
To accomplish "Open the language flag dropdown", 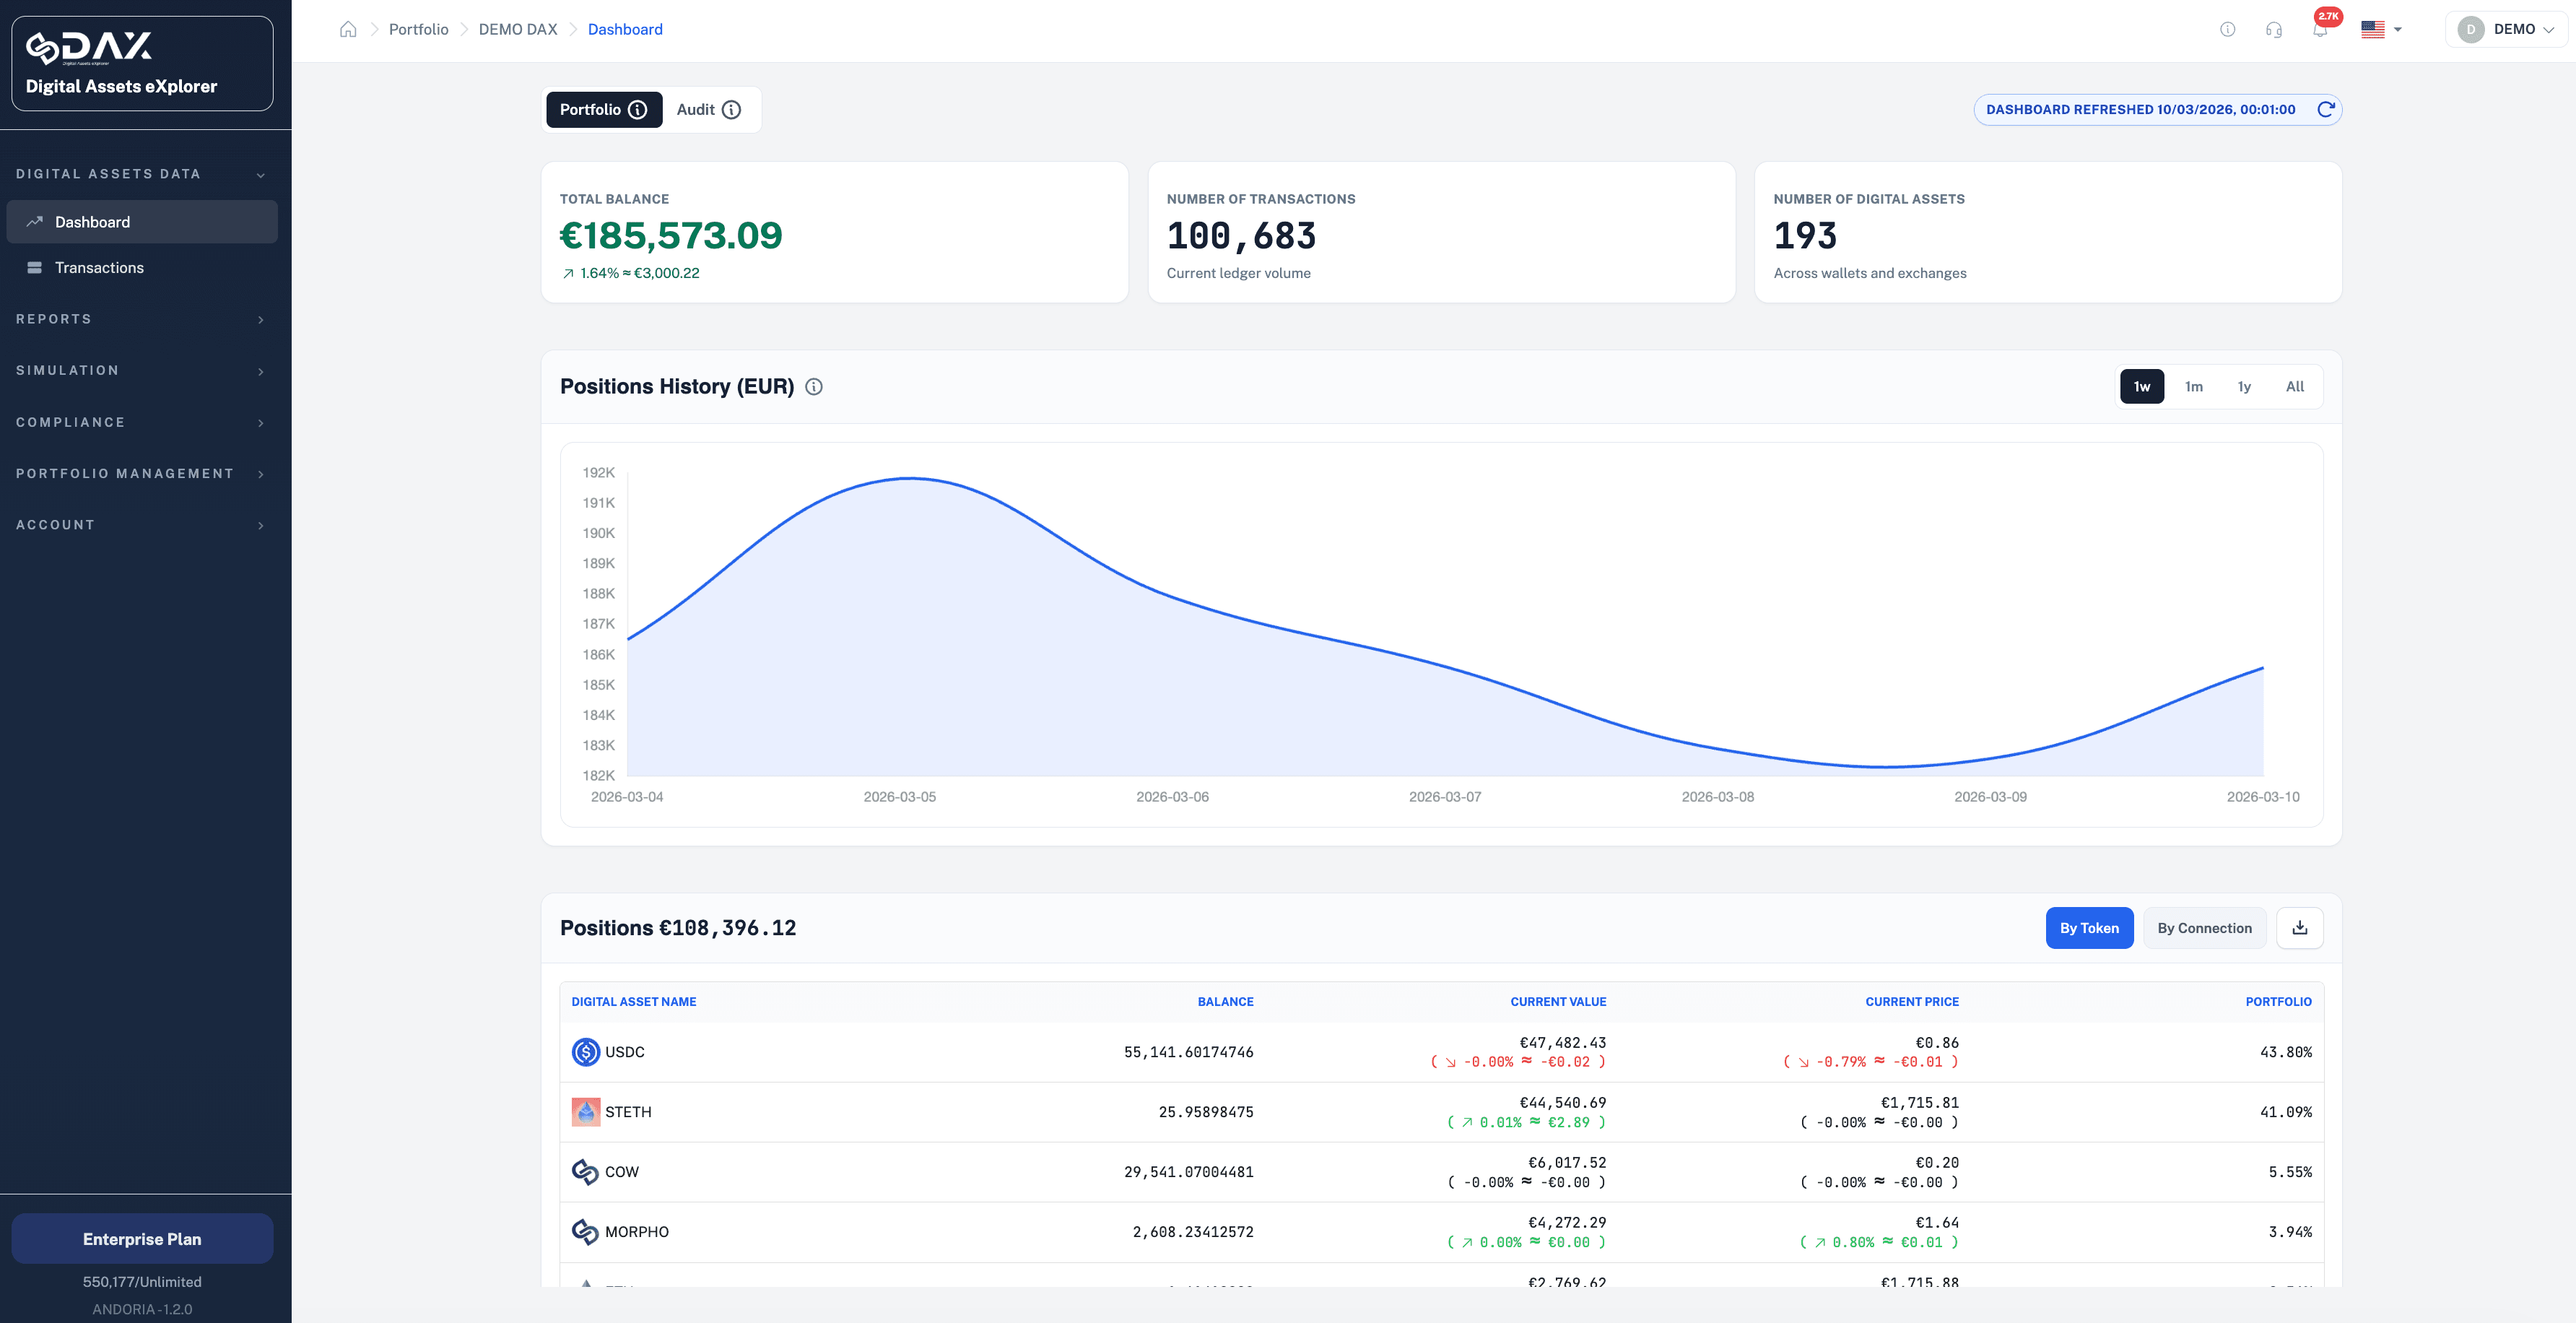I will 2381,29.
